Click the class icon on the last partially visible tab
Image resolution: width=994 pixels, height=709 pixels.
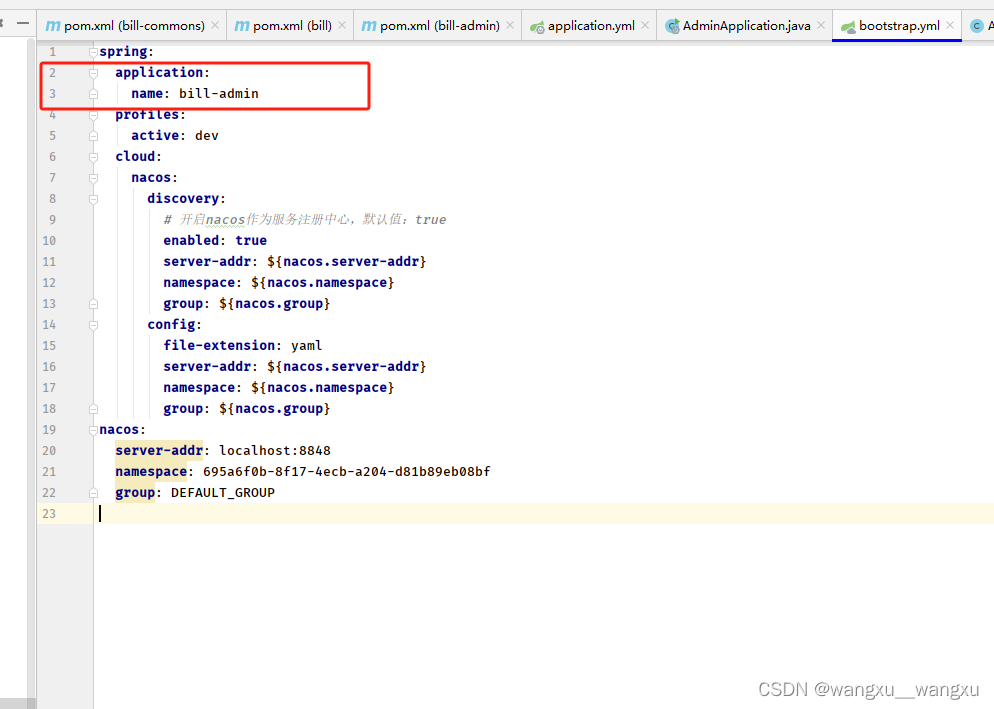[977, 26]
